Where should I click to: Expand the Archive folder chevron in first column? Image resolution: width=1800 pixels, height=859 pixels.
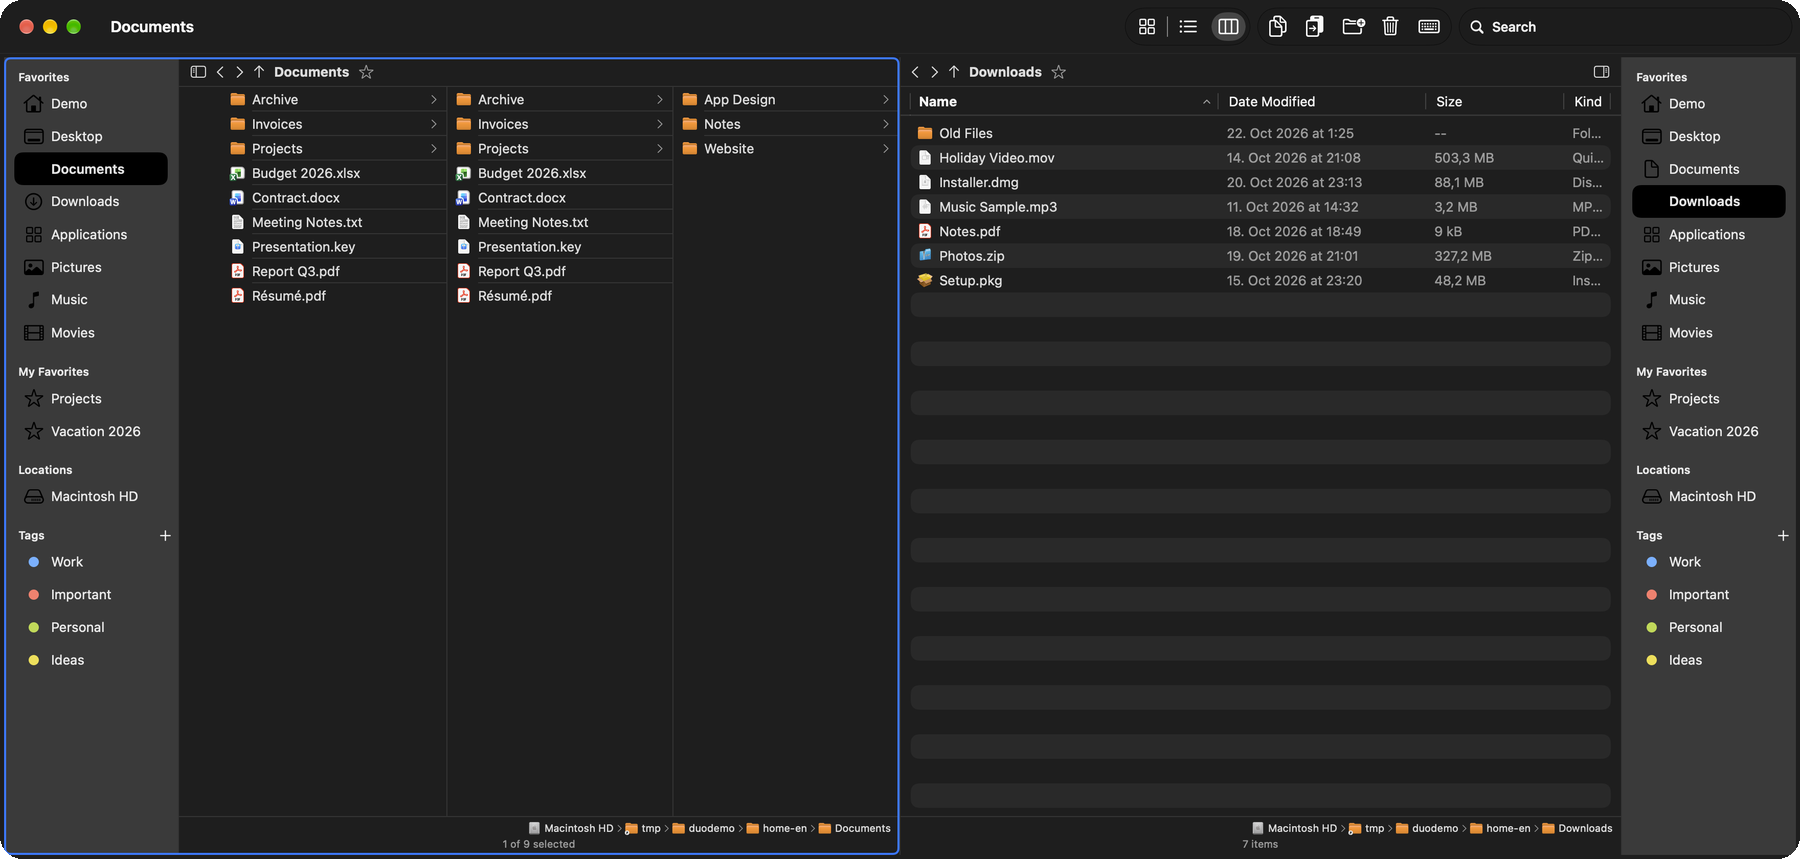[433, 100]
